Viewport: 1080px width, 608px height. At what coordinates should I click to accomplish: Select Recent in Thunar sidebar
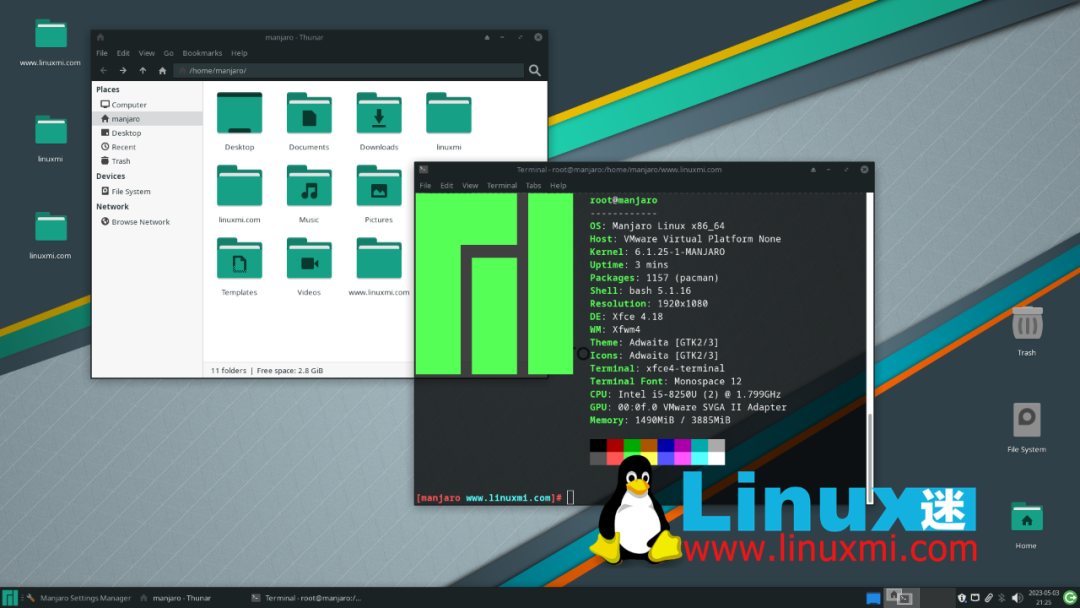click(x=147, y=147)
